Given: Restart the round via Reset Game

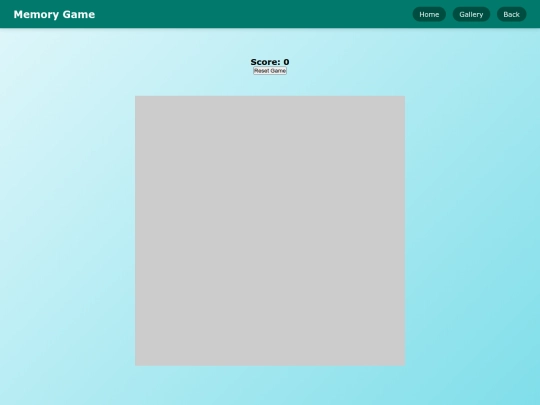Looking at the screenshot, I should (270, 71).
